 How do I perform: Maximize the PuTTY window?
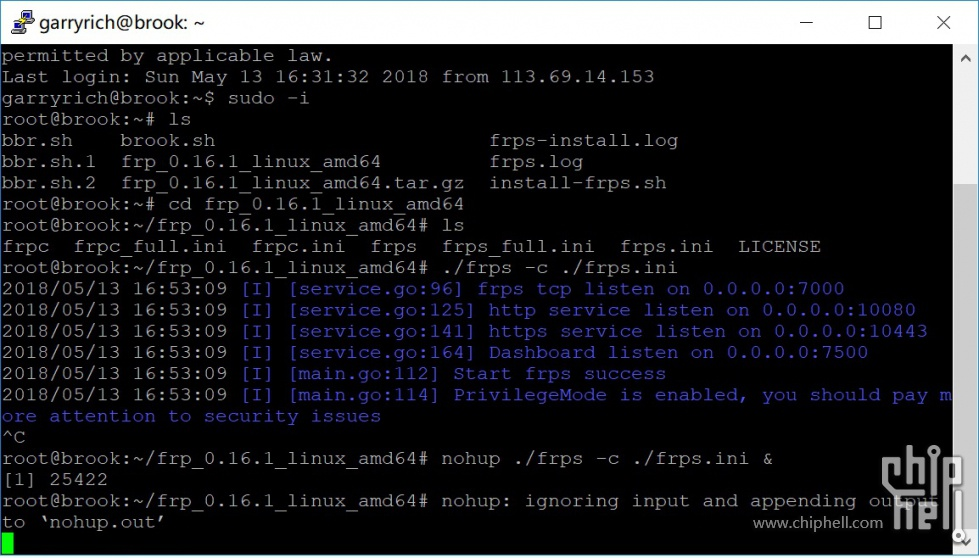point(874,21)
